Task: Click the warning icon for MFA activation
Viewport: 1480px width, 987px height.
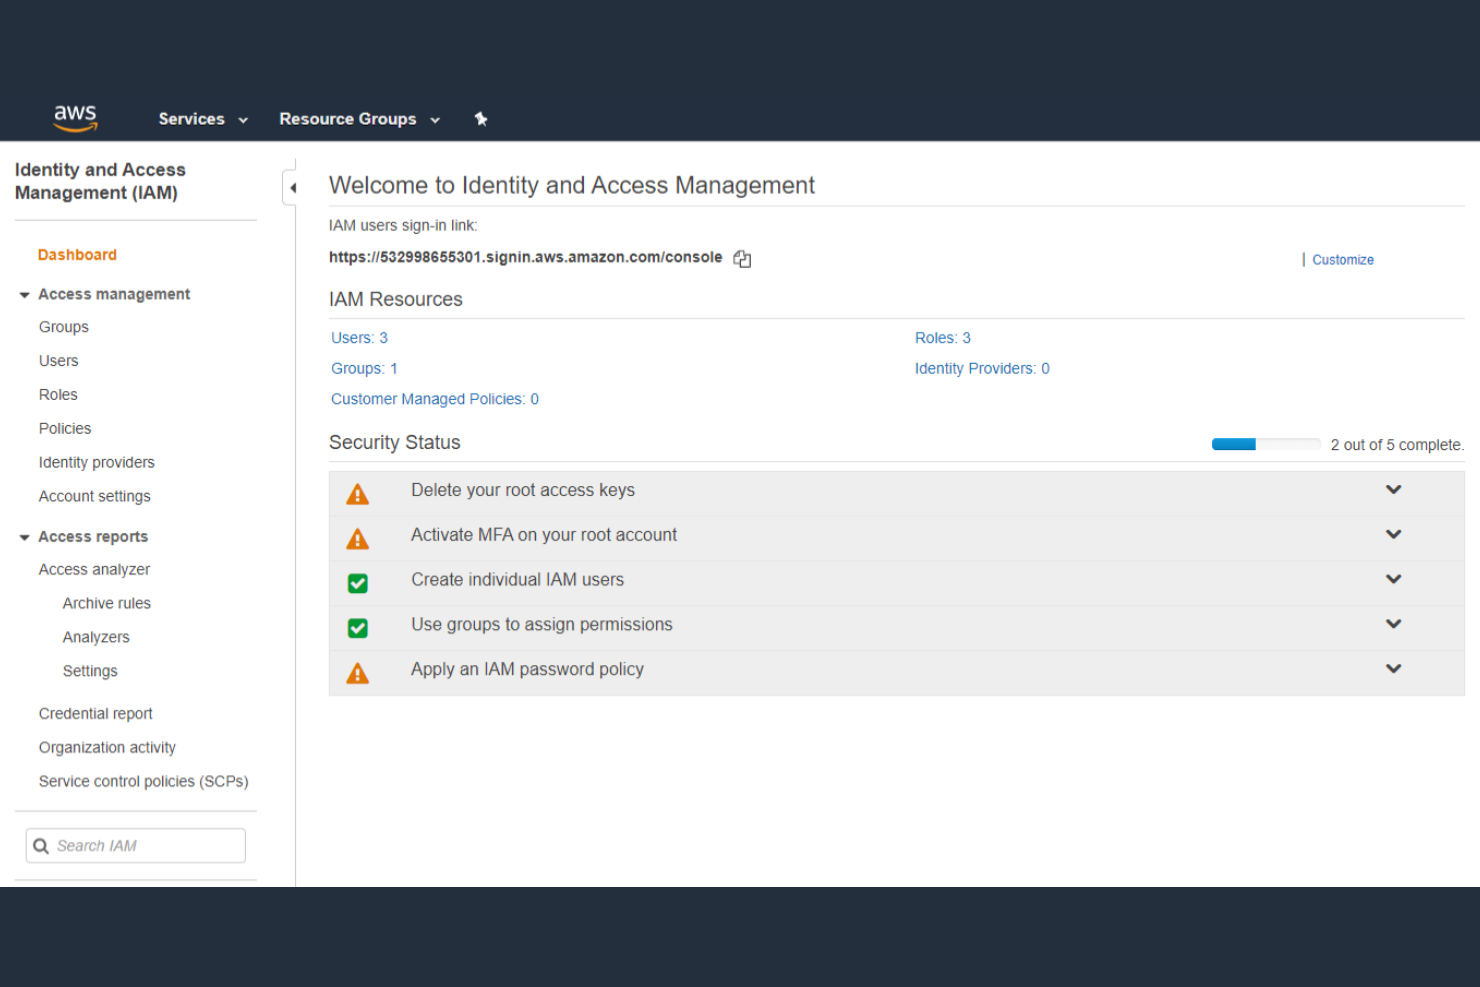Action: (x=357, y=538)
